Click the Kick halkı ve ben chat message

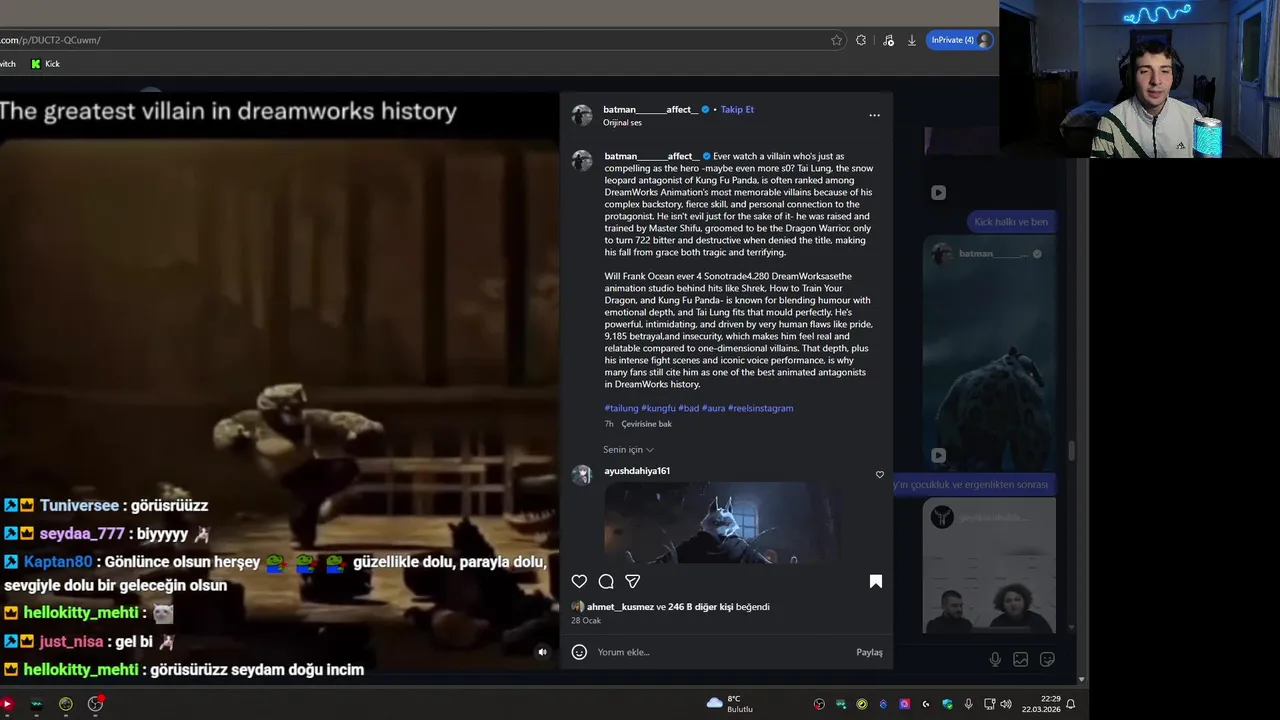click(x=1011, y=222)
